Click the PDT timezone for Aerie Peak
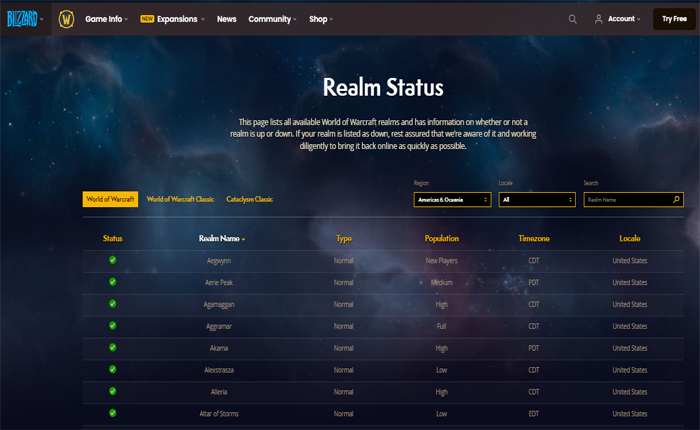700x430 pixels. point(533,282)
